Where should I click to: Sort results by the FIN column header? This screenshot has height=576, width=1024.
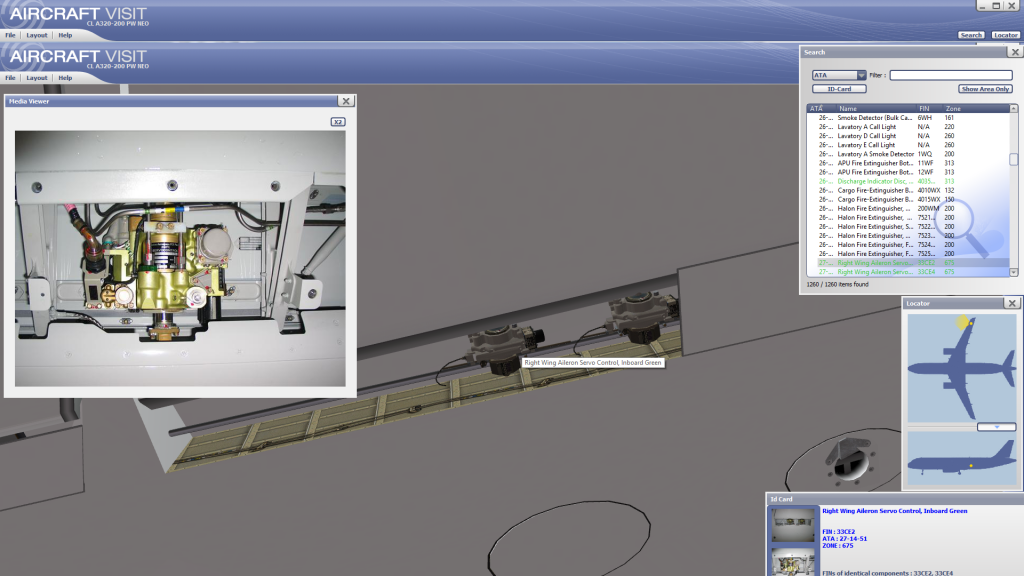pyautogui.click(x=929, y=108)
